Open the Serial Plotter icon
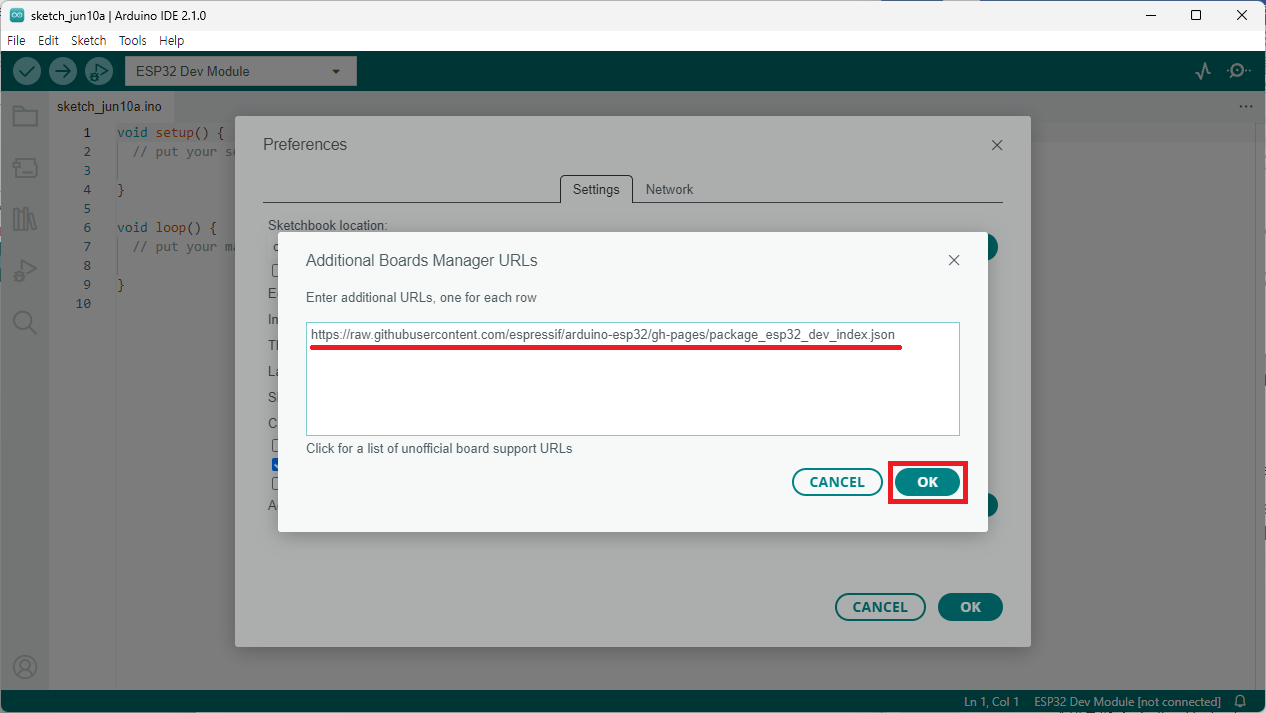Screen dimensions: 1266x713 1204,71
